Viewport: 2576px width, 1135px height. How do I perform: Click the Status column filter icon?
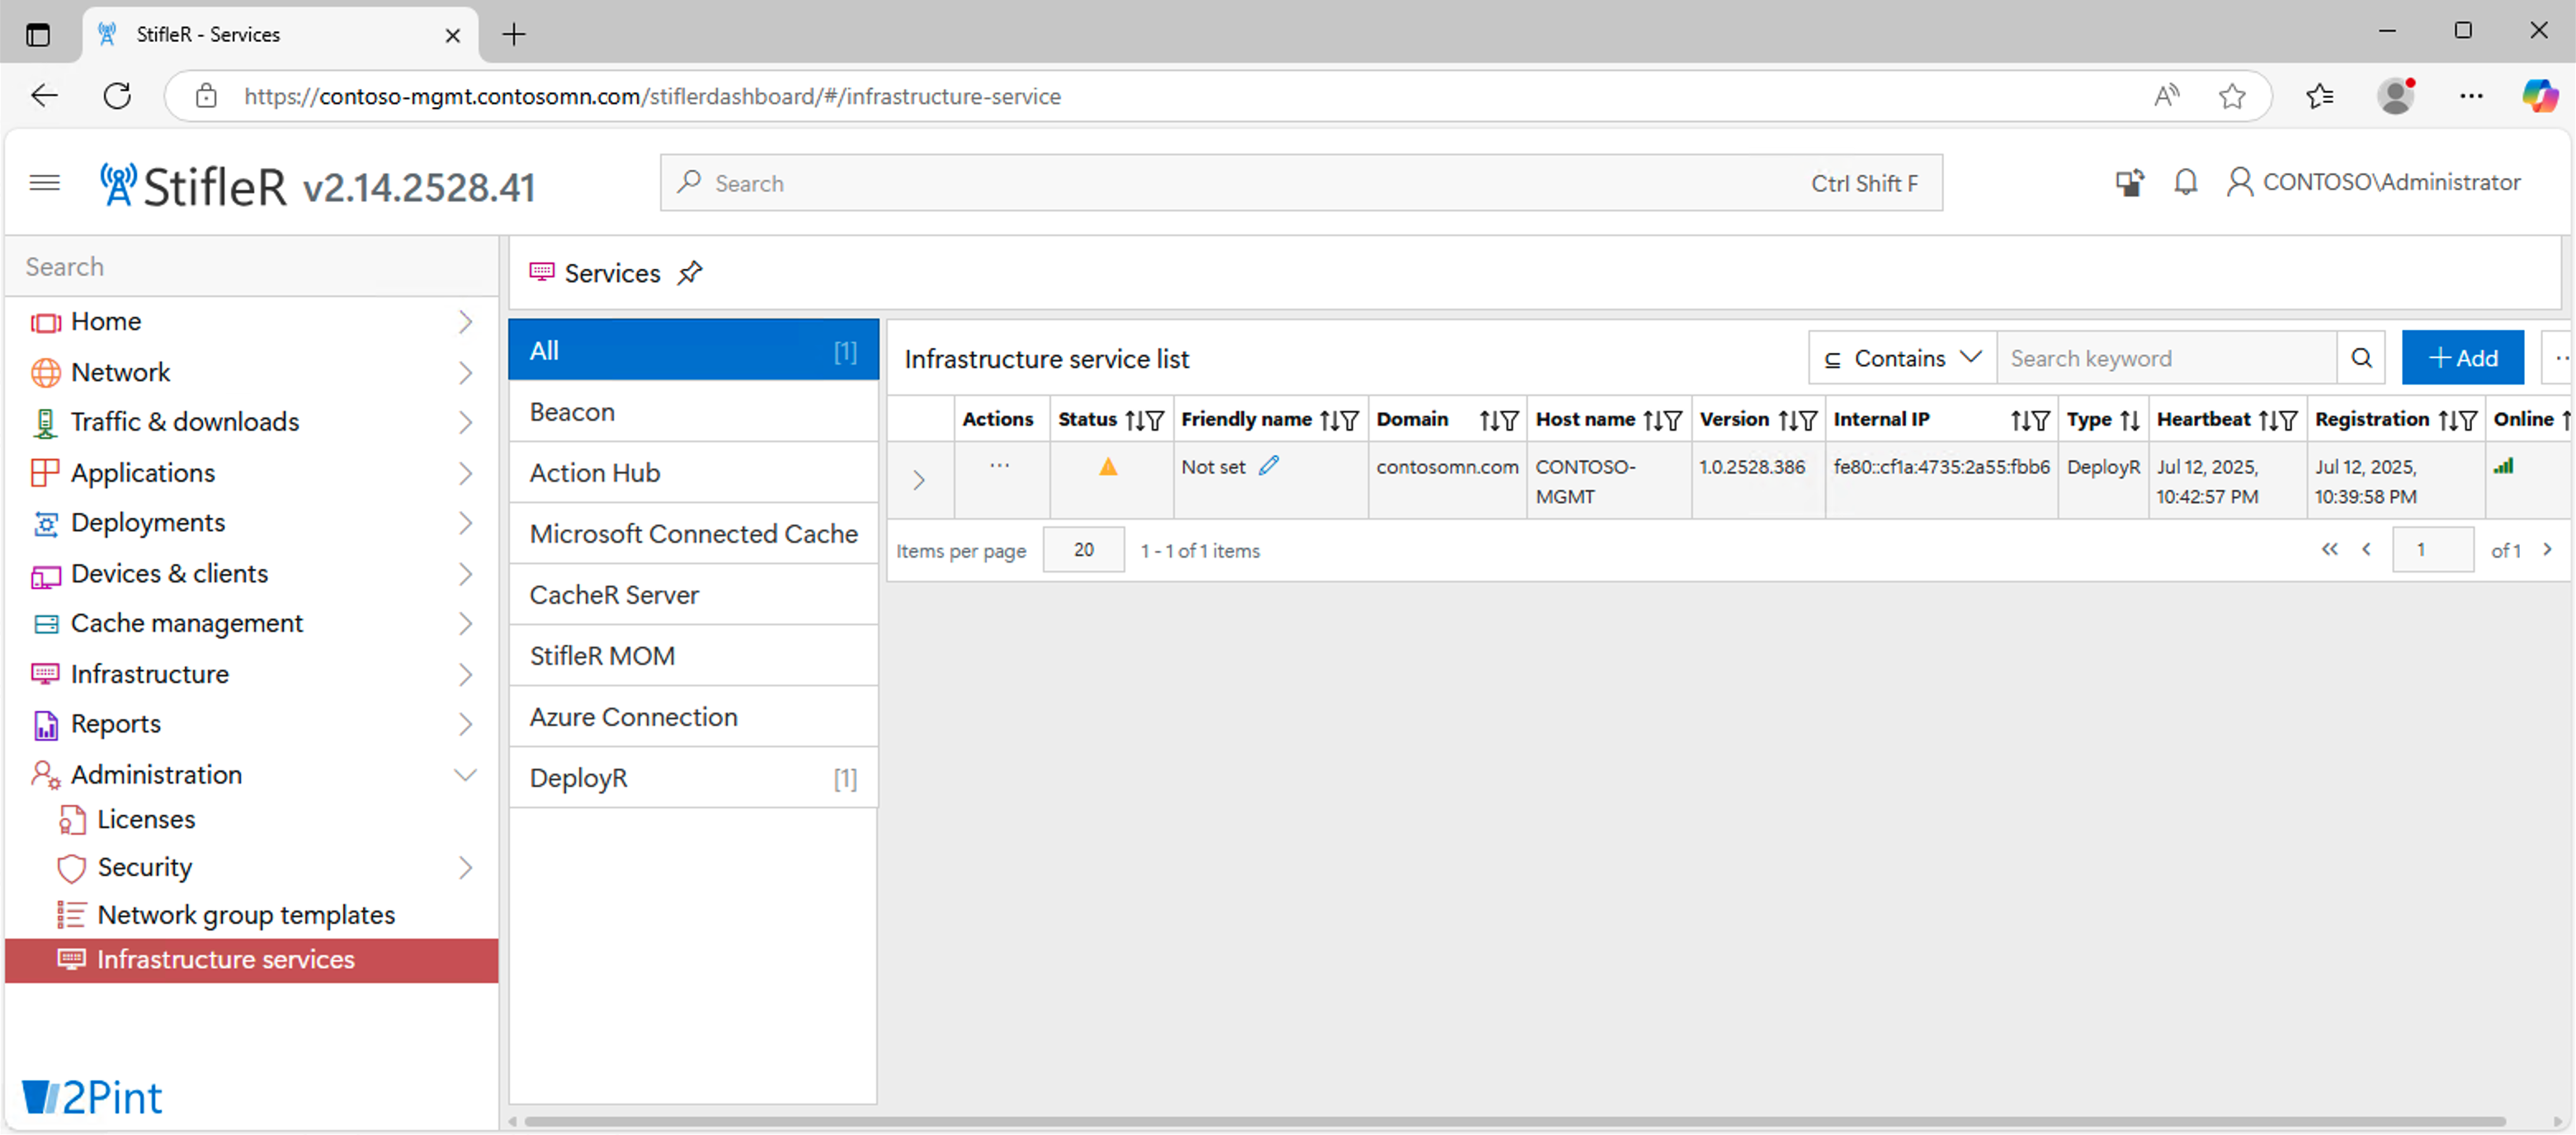click(x=1155, y=421)
